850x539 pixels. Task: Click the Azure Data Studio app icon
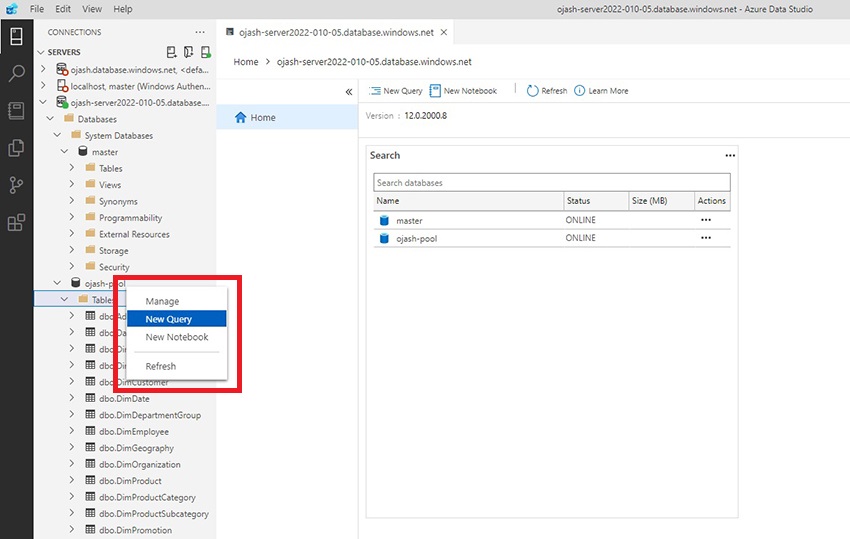(11, 9)
